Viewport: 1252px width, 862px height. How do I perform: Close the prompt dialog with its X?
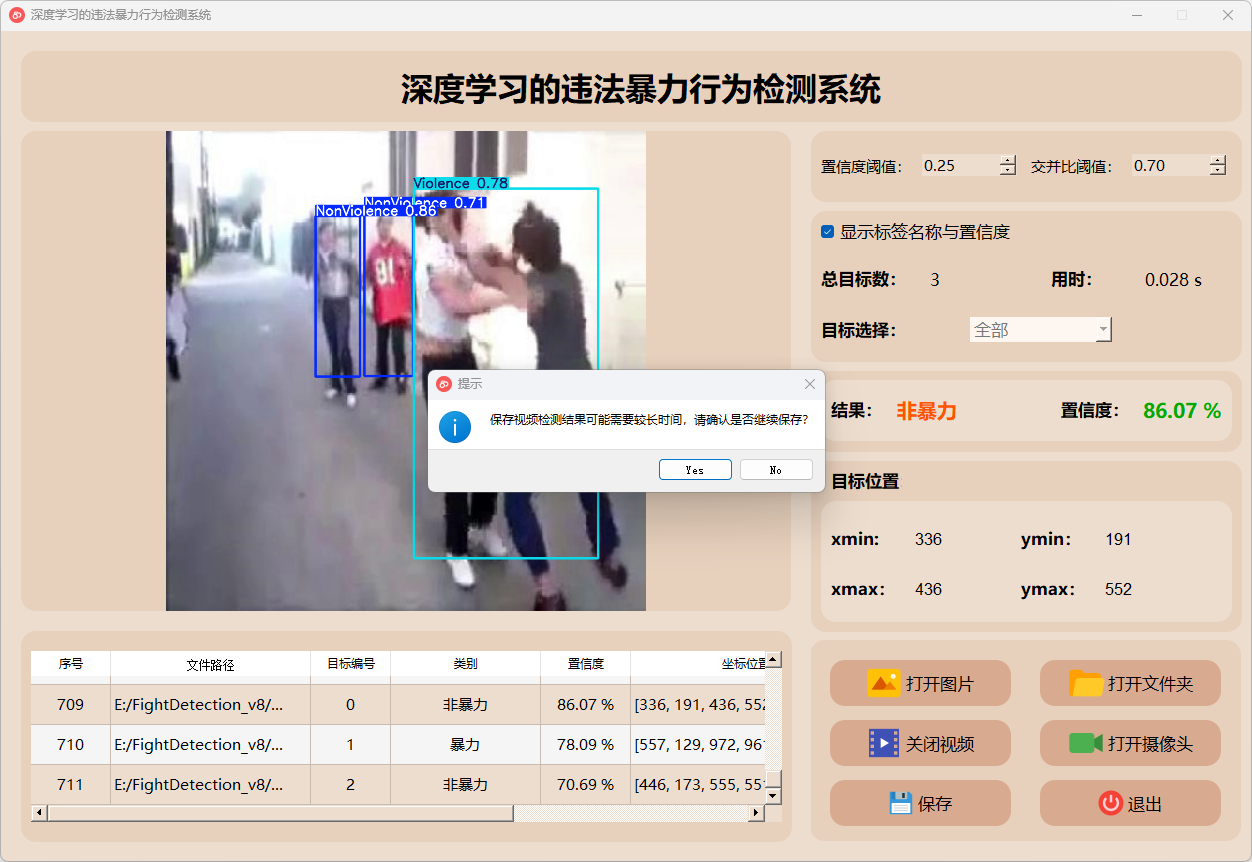[x=810, y=384]
